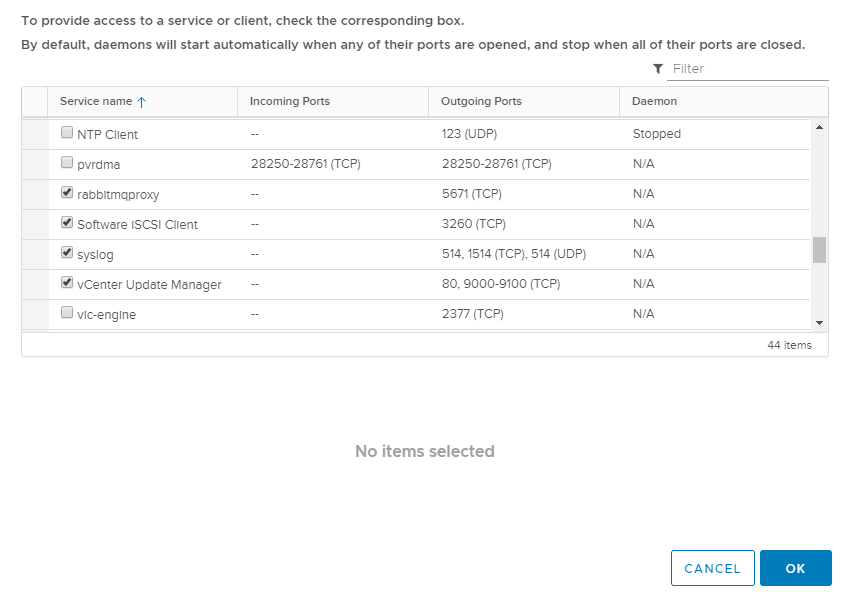This screenshot has width=855, height=608.
Task: Disable Software iSCSI Client checkbox
Action: 67,222
